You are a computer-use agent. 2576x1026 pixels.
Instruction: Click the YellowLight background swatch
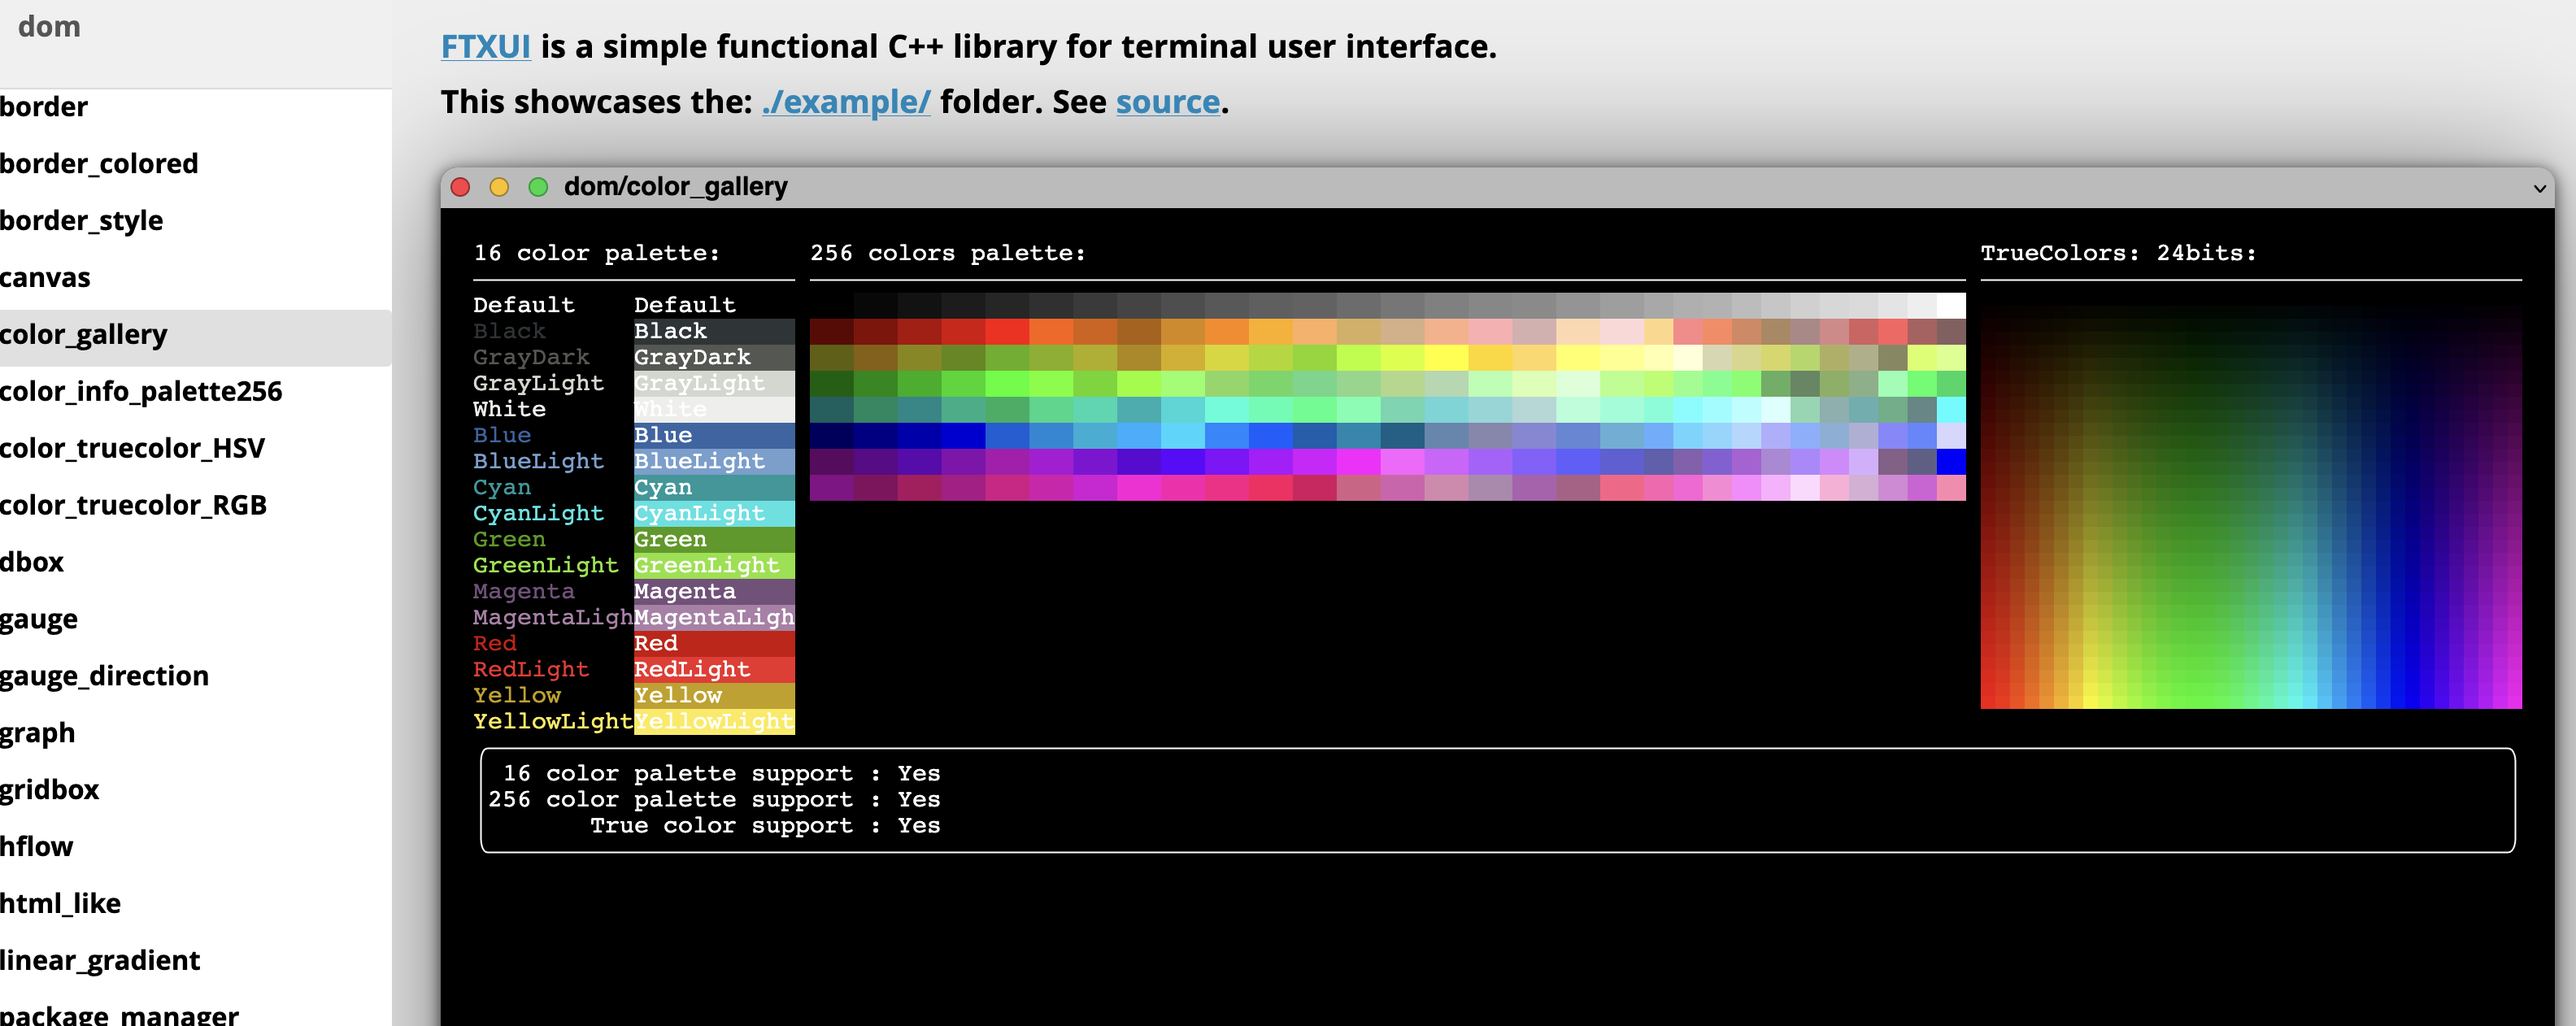pyautogui.click(x=714, y=721)
